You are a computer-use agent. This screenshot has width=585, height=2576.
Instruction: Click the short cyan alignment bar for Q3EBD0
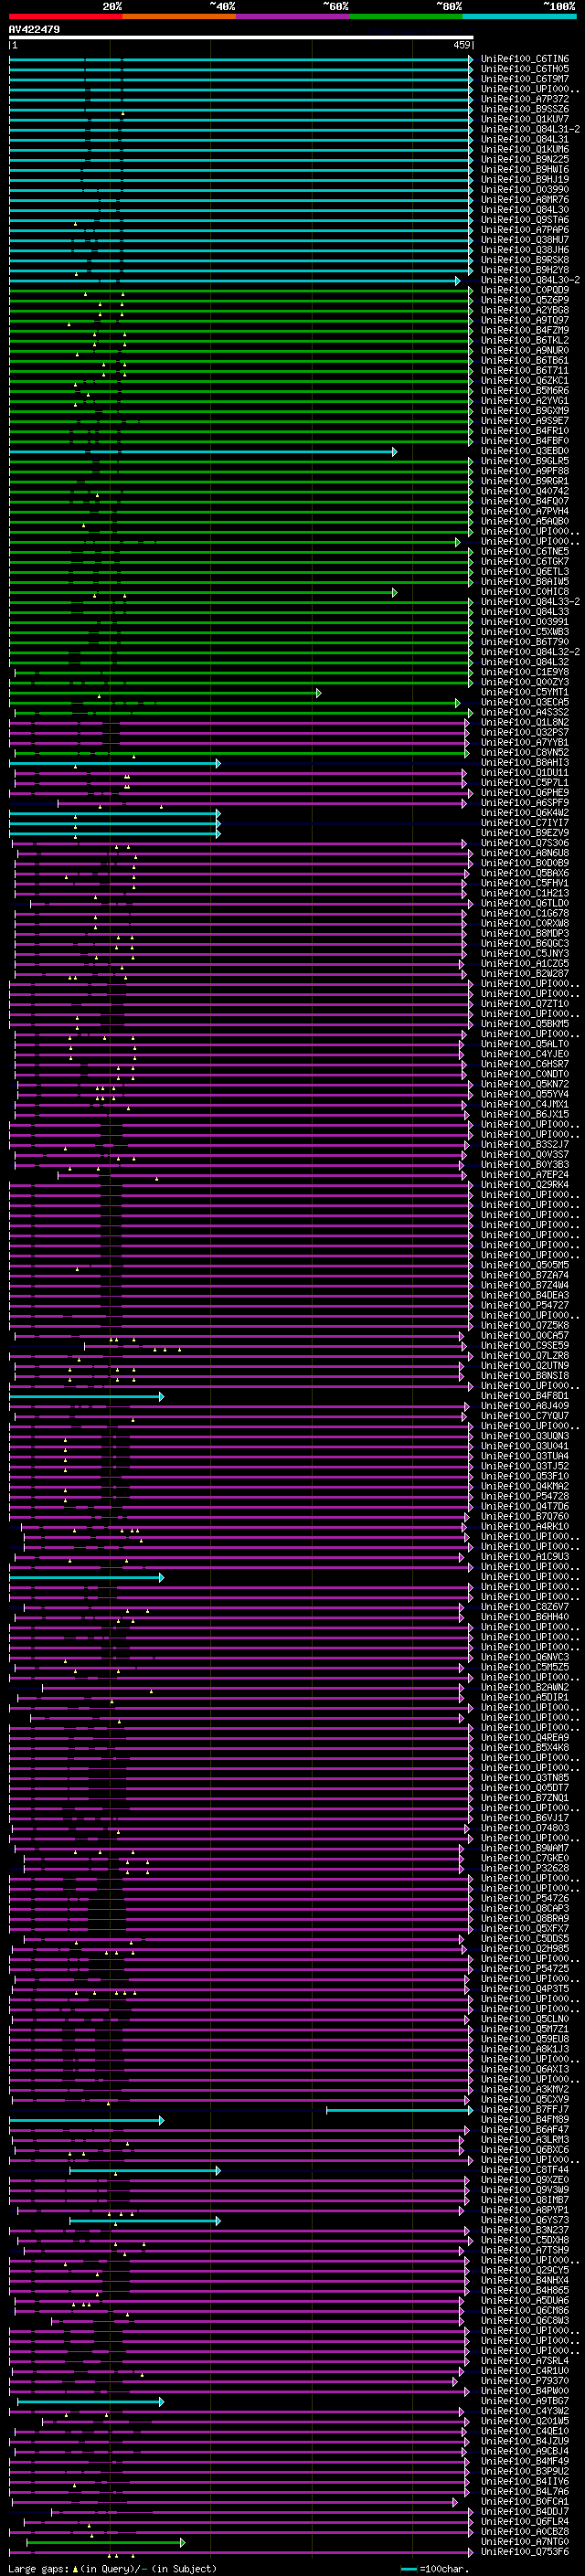point(203,452)
